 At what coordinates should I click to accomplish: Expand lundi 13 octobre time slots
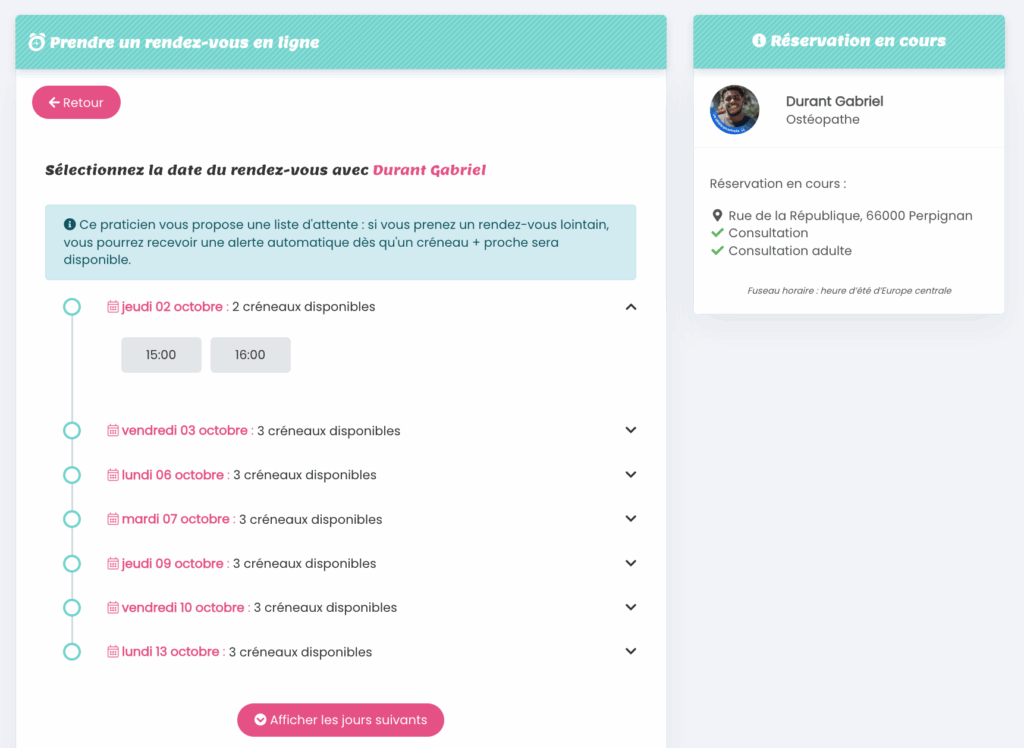pyautogui.click(x=630, y=651)
